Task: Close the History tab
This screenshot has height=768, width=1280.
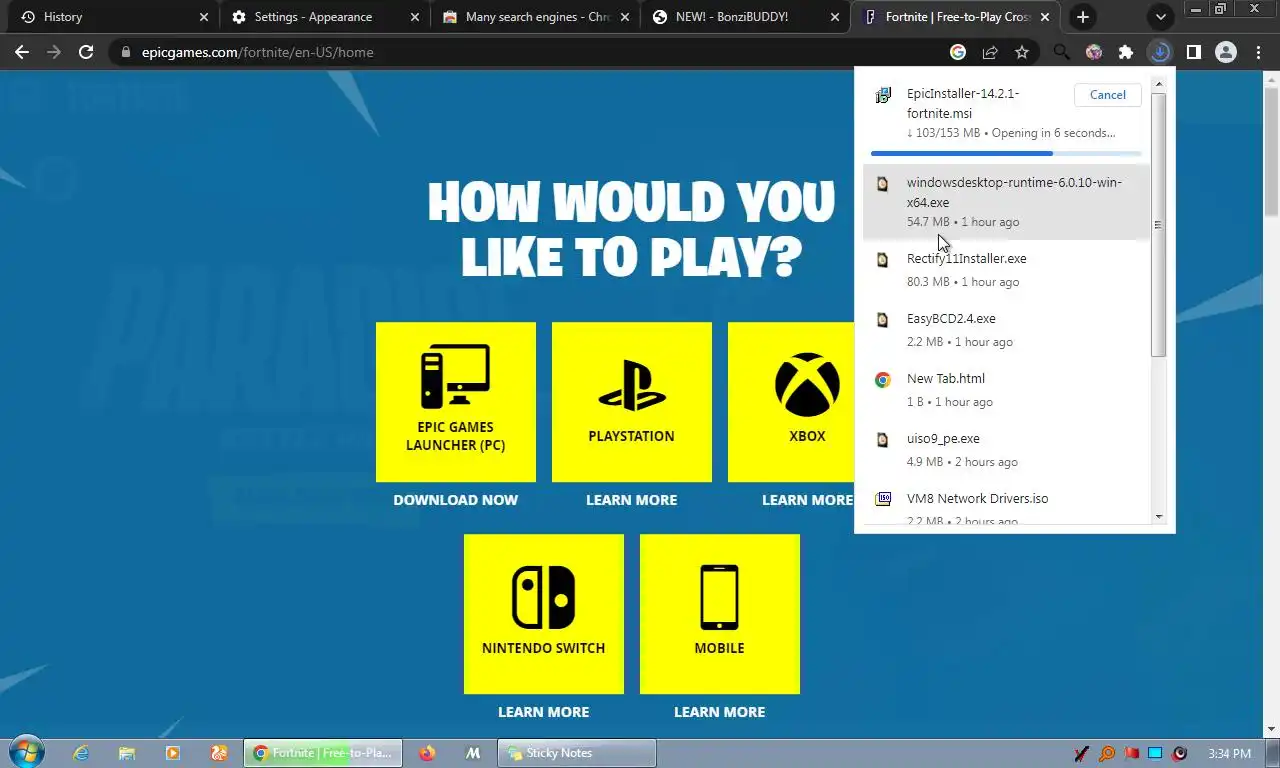Action: point(203,17)
